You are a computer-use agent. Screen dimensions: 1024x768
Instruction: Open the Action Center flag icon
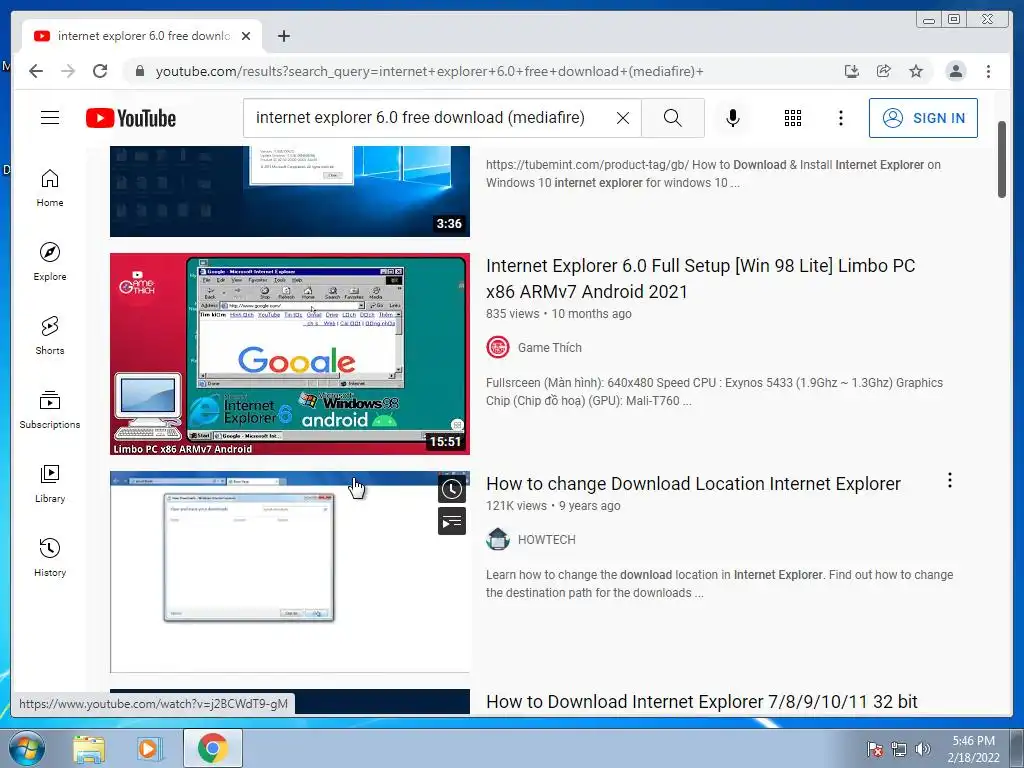point(875,749)
